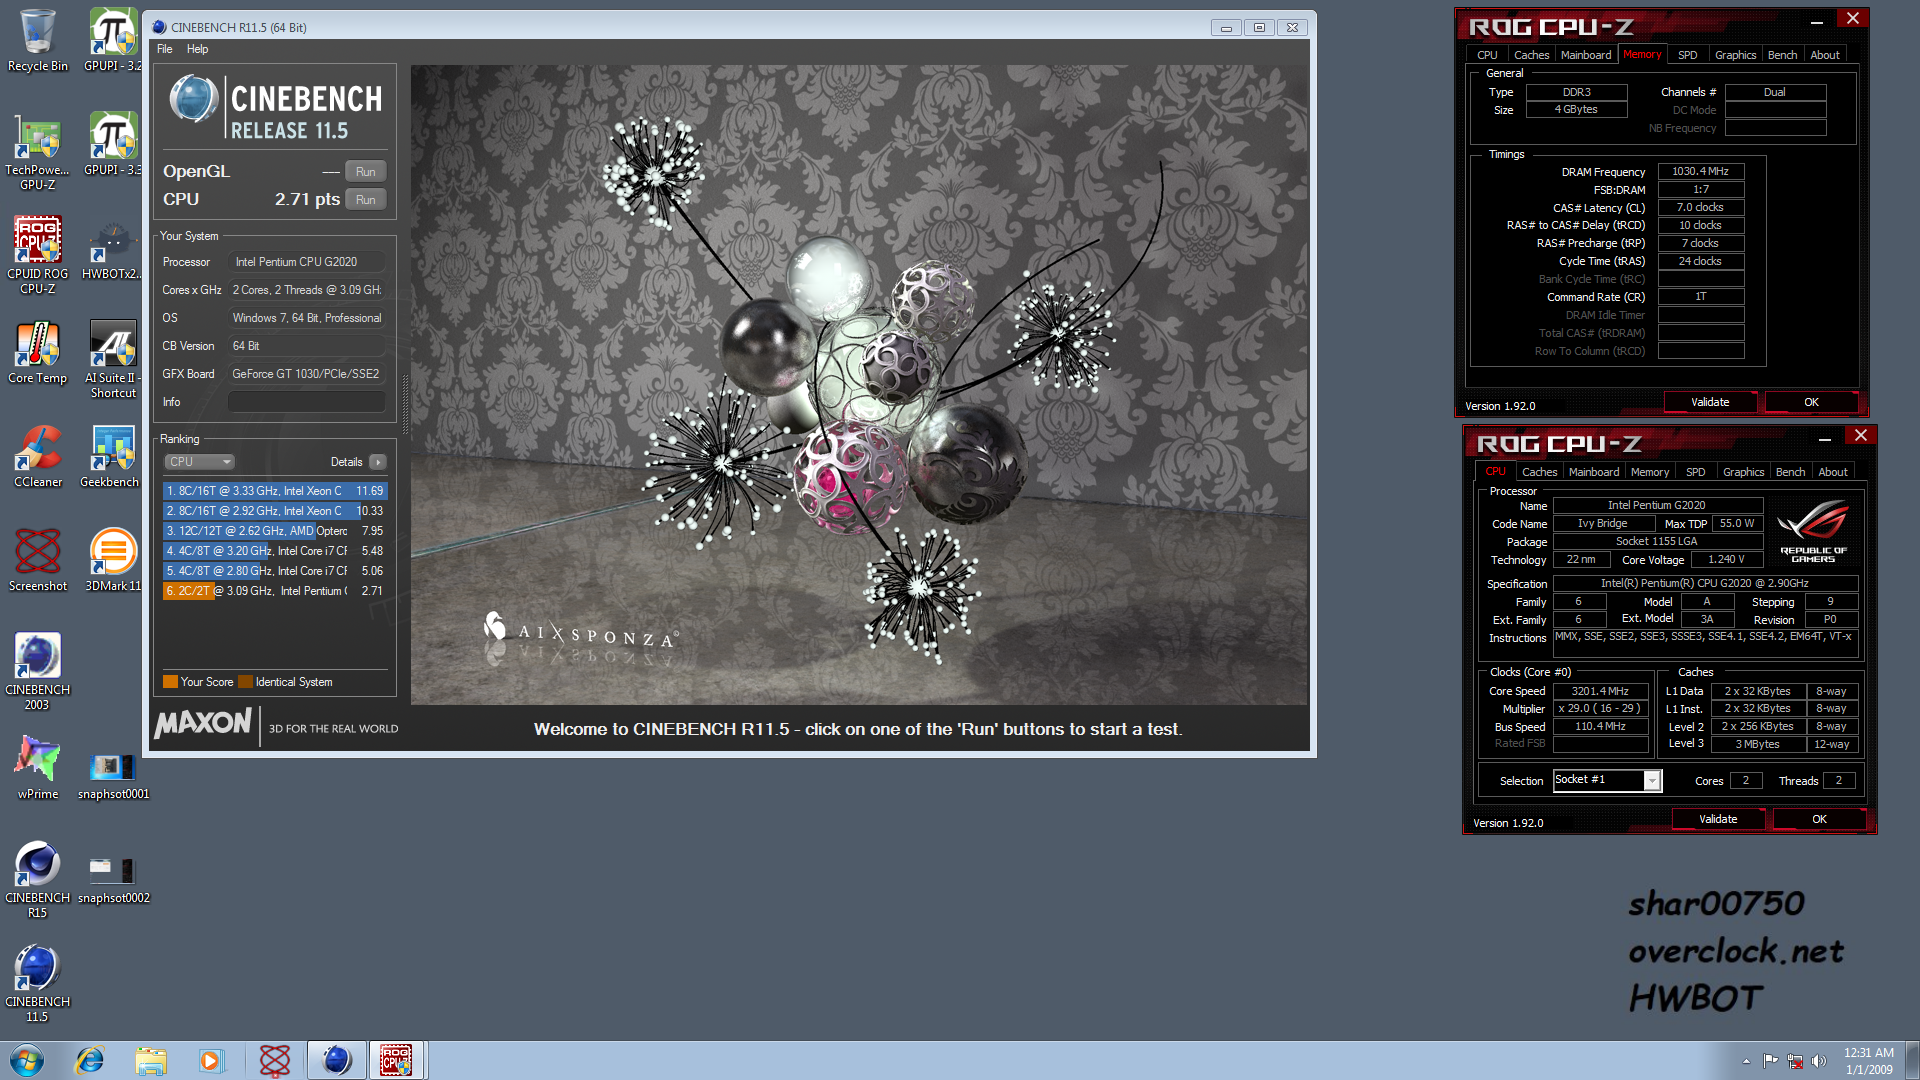Open the CPU ranking type dropdown
The height and width of the screenshot is (1080, 1920).
coord(199,462)
